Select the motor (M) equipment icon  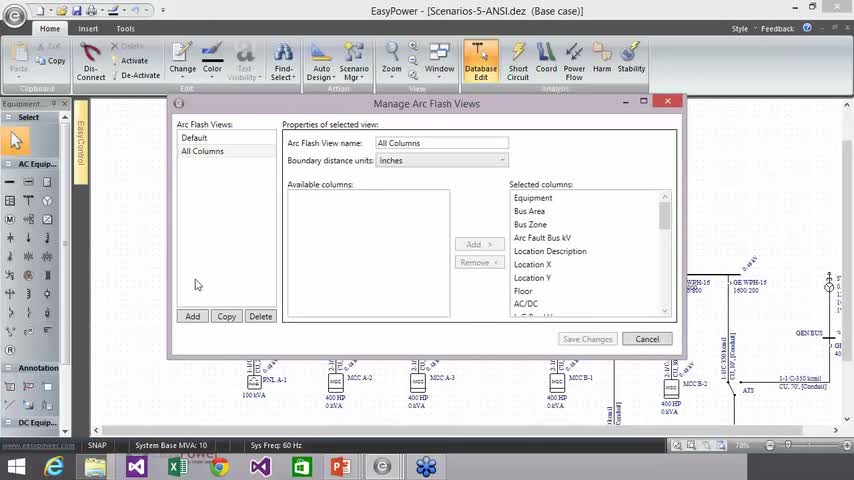click(x=10, y=219)
